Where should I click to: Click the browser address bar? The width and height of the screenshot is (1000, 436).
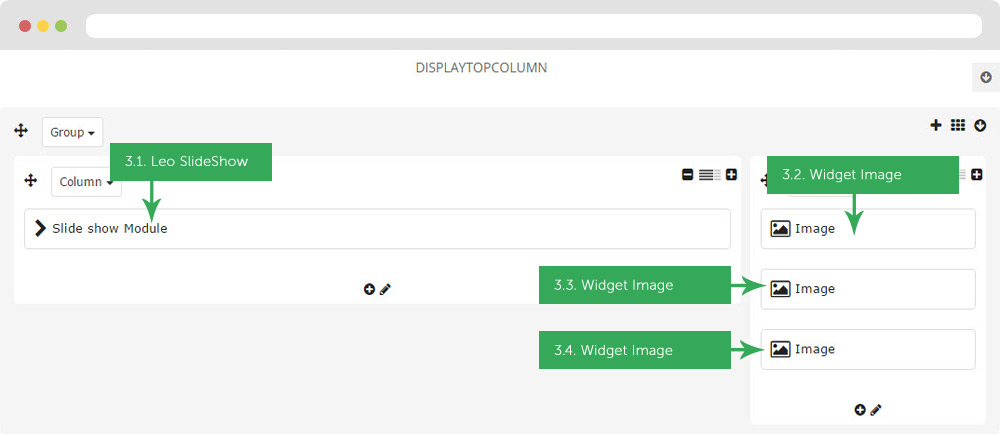point(528,26)
